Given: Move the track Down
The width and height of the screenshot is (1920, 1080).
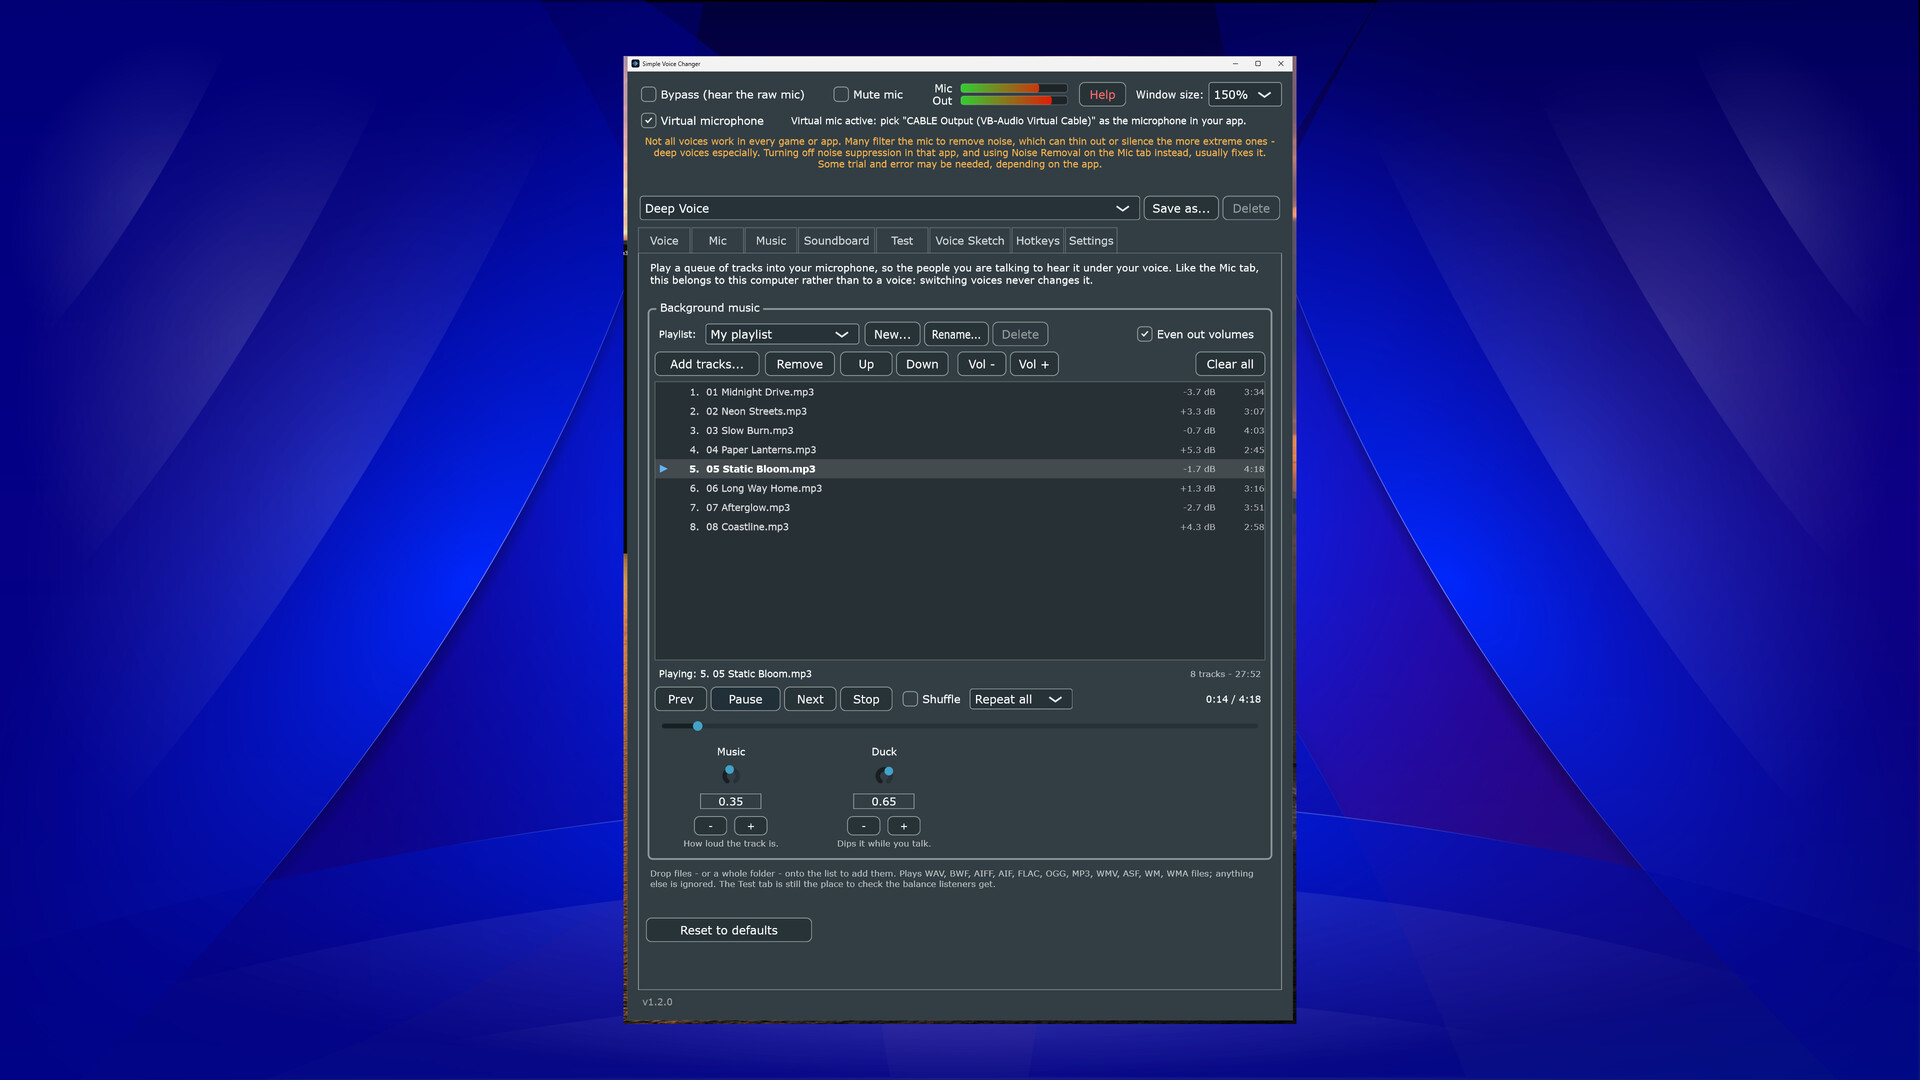Looking at the screenshot, I should click(x=922, y=364).
